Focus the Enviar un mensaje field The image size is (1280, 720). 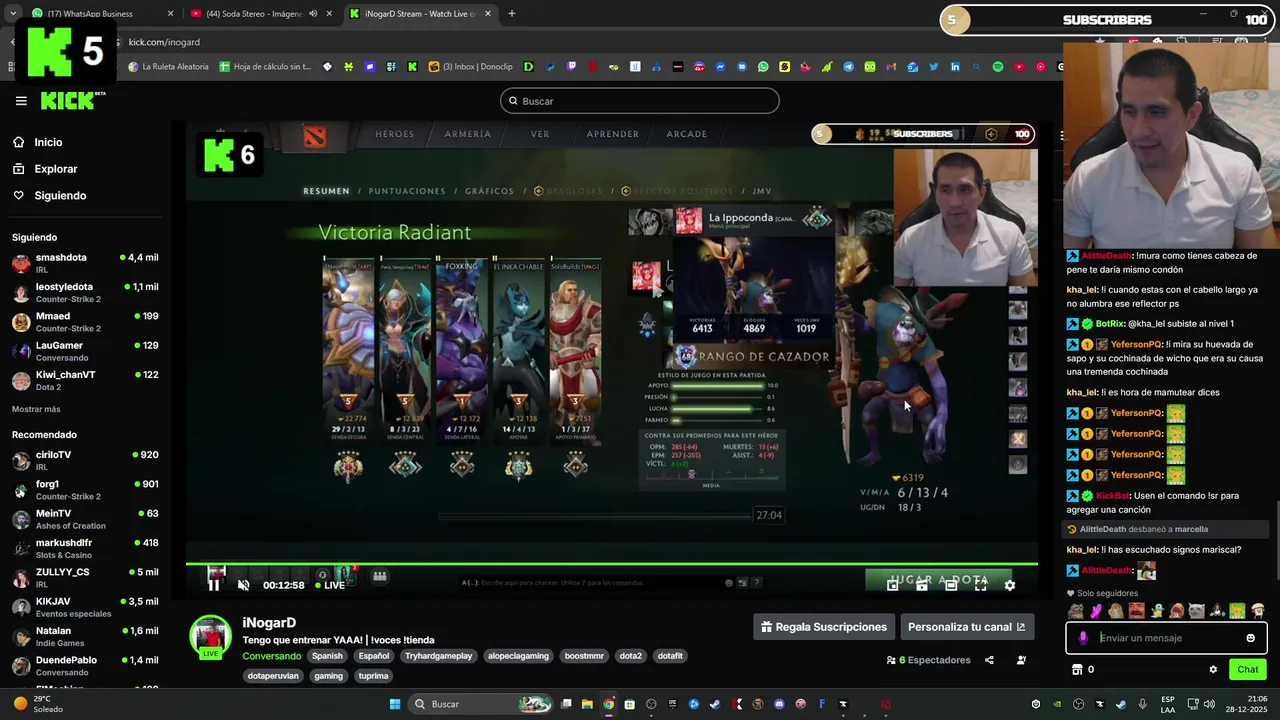pyautogui.click(x=1167, y=638)
